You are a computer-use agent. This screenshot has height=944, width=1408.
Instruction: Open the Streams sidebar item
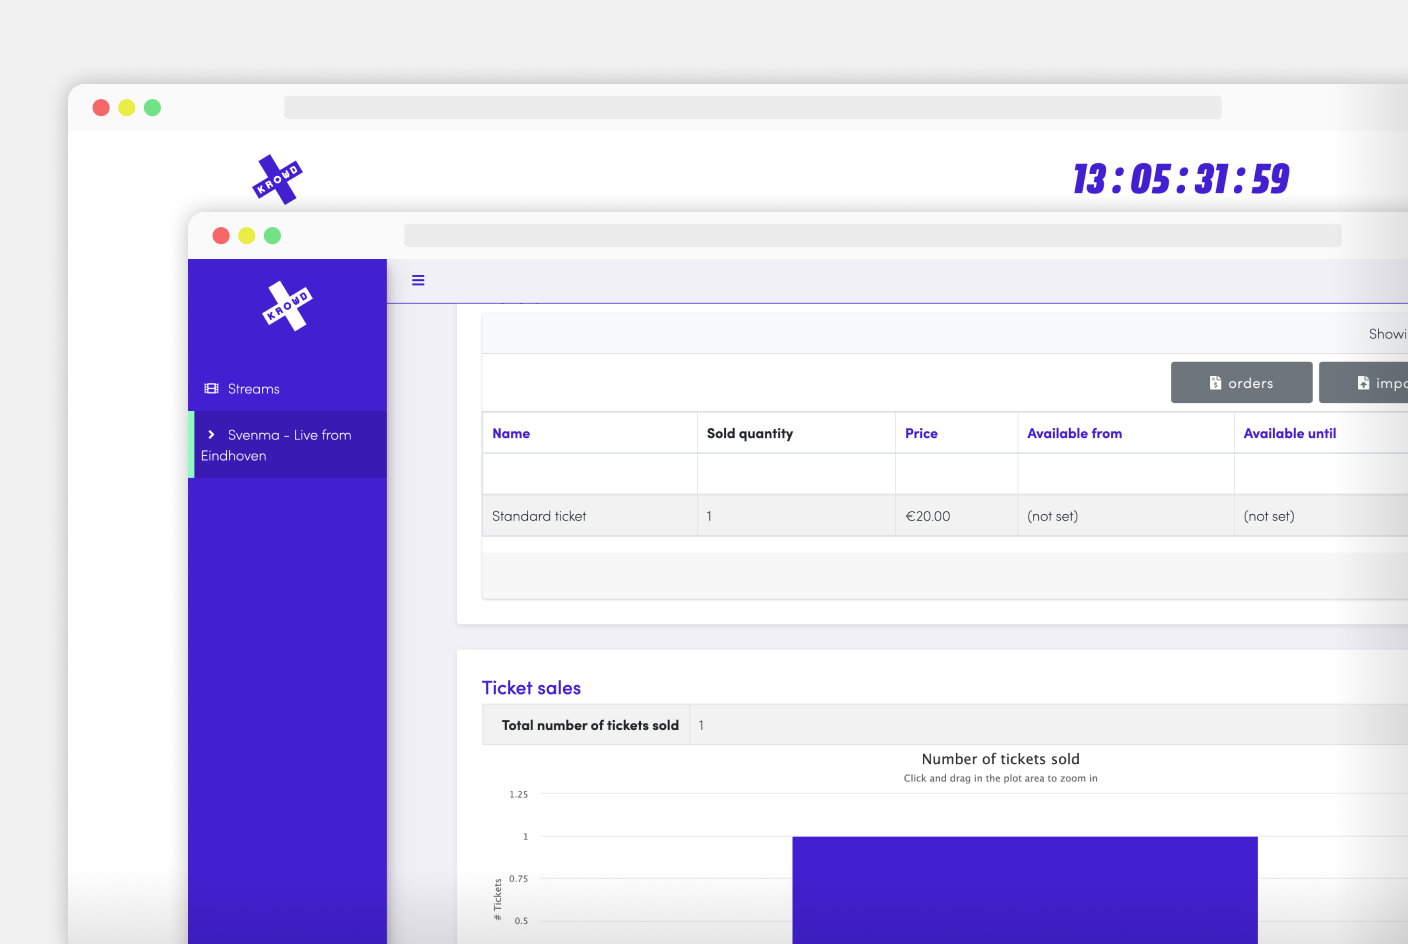[x=288, y=389]
